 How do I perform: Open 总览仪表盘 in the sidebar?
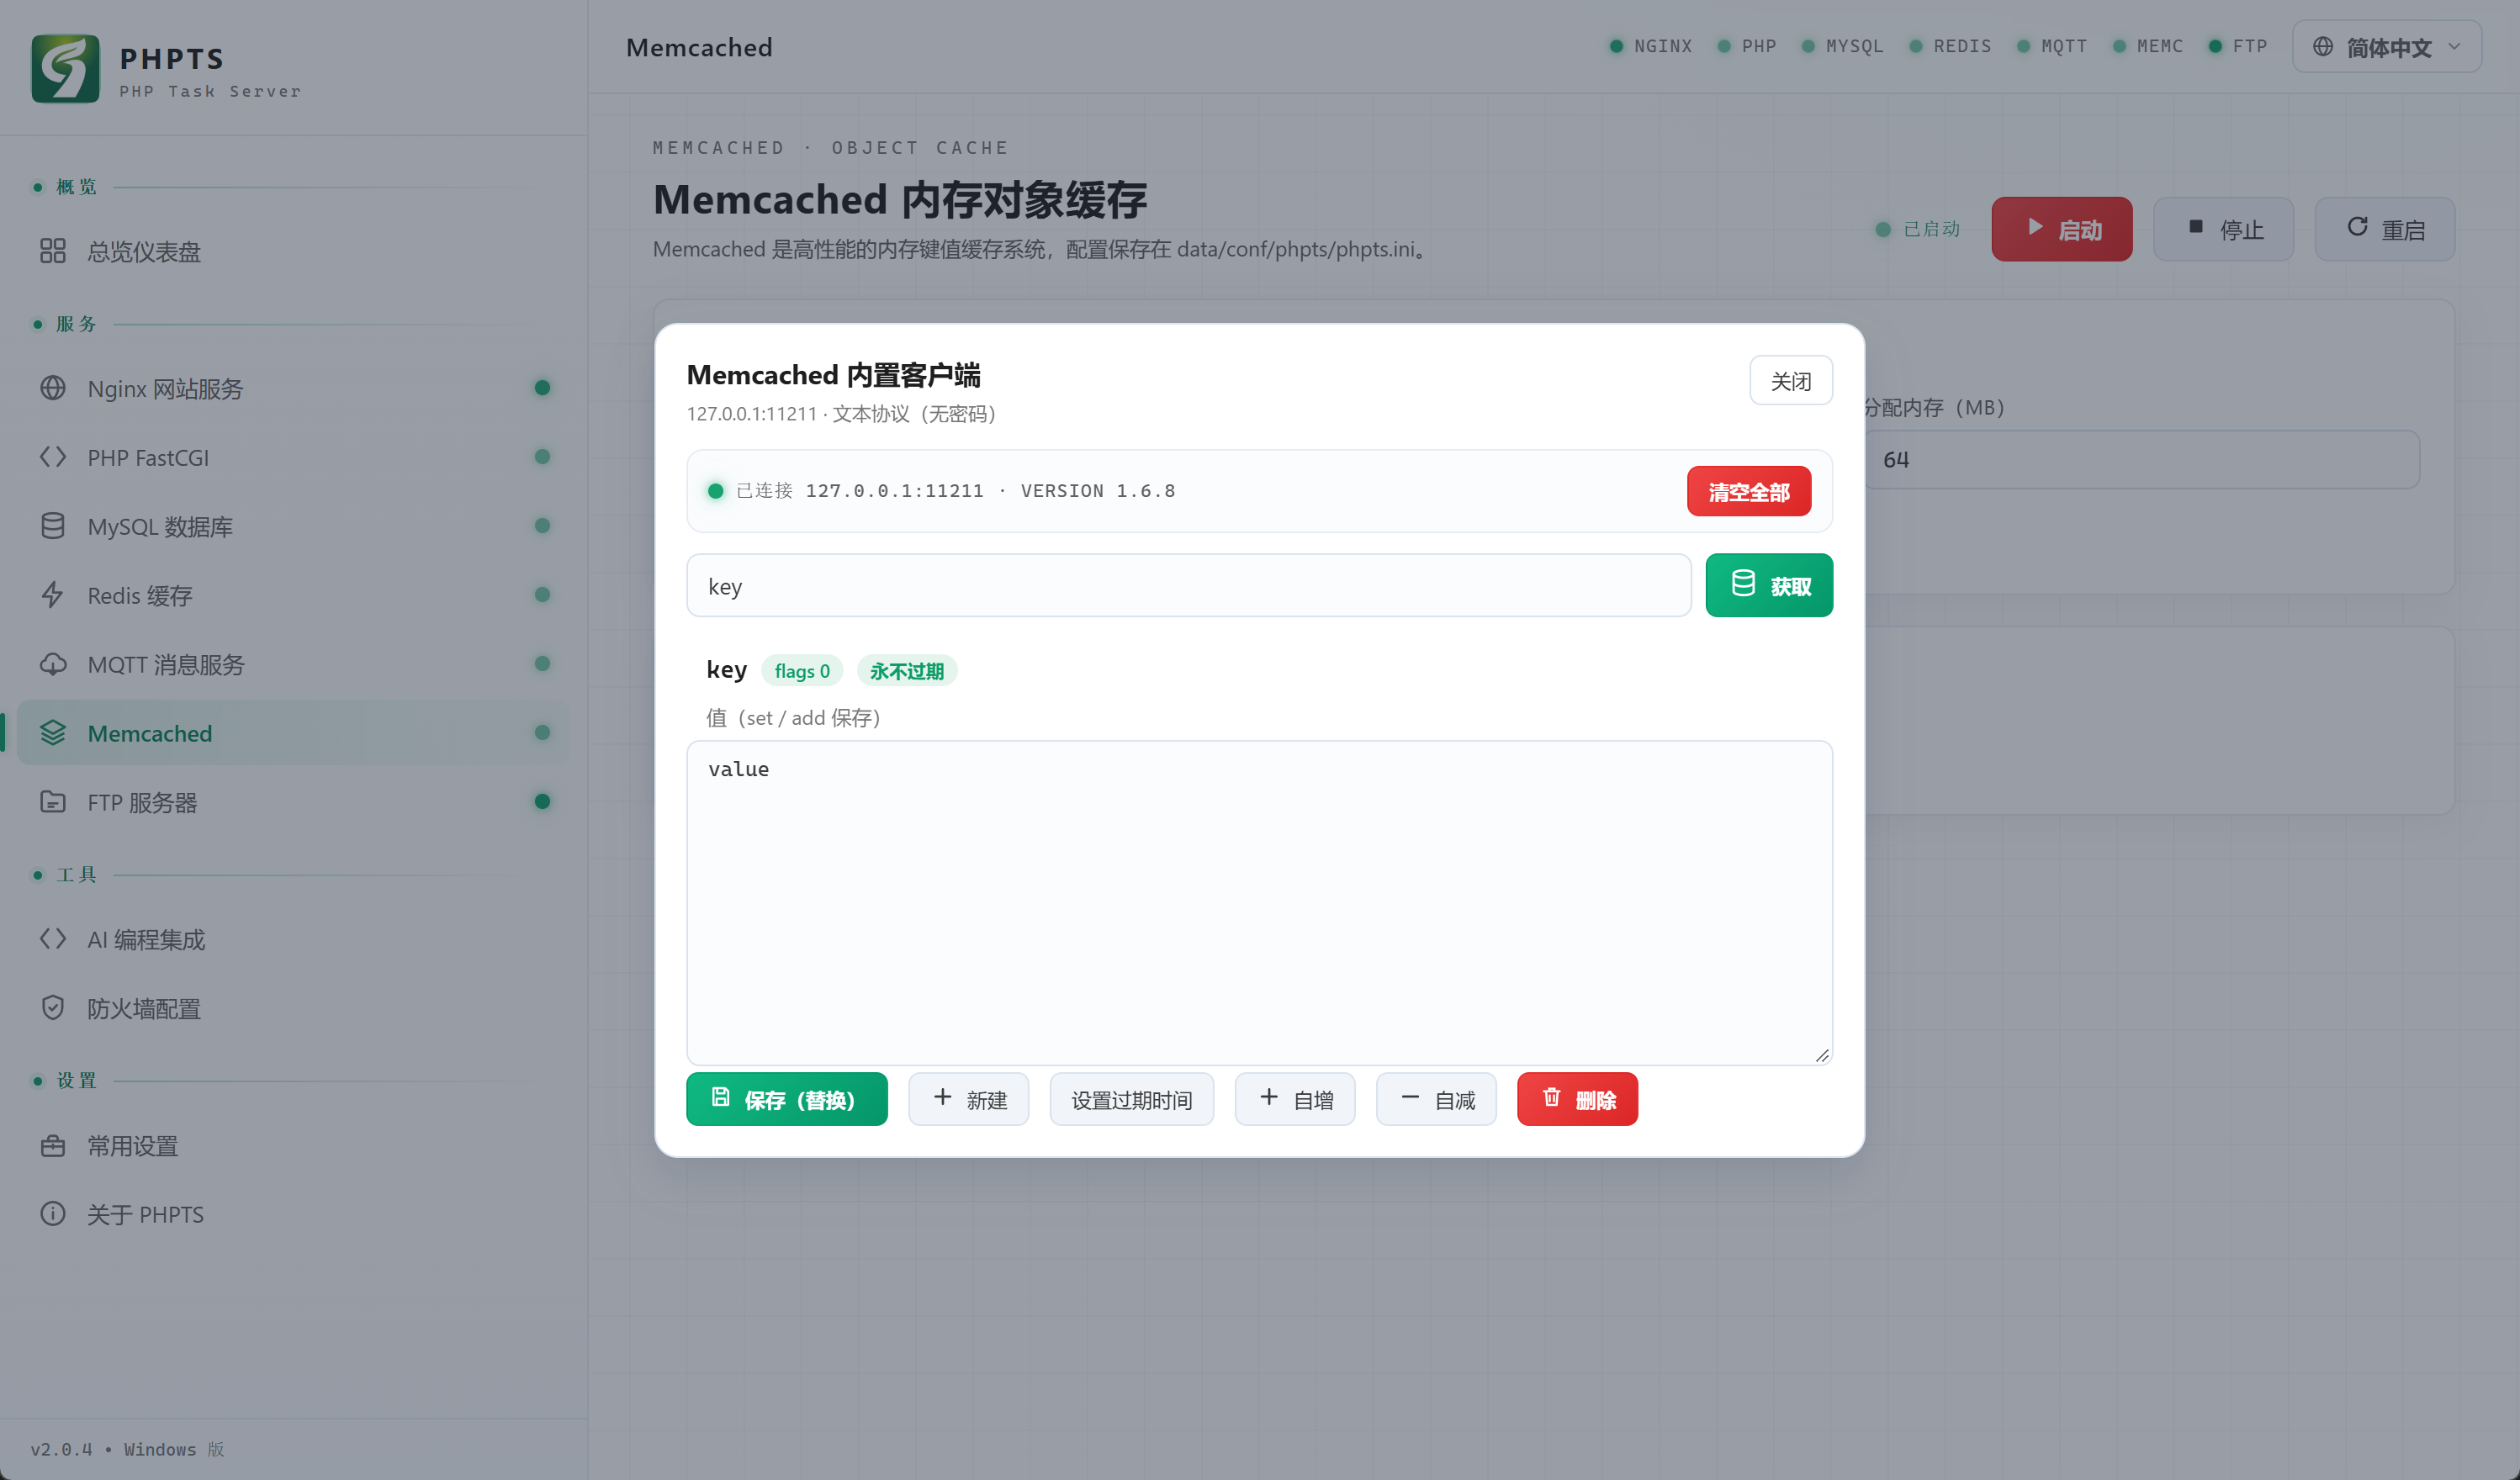294,251
